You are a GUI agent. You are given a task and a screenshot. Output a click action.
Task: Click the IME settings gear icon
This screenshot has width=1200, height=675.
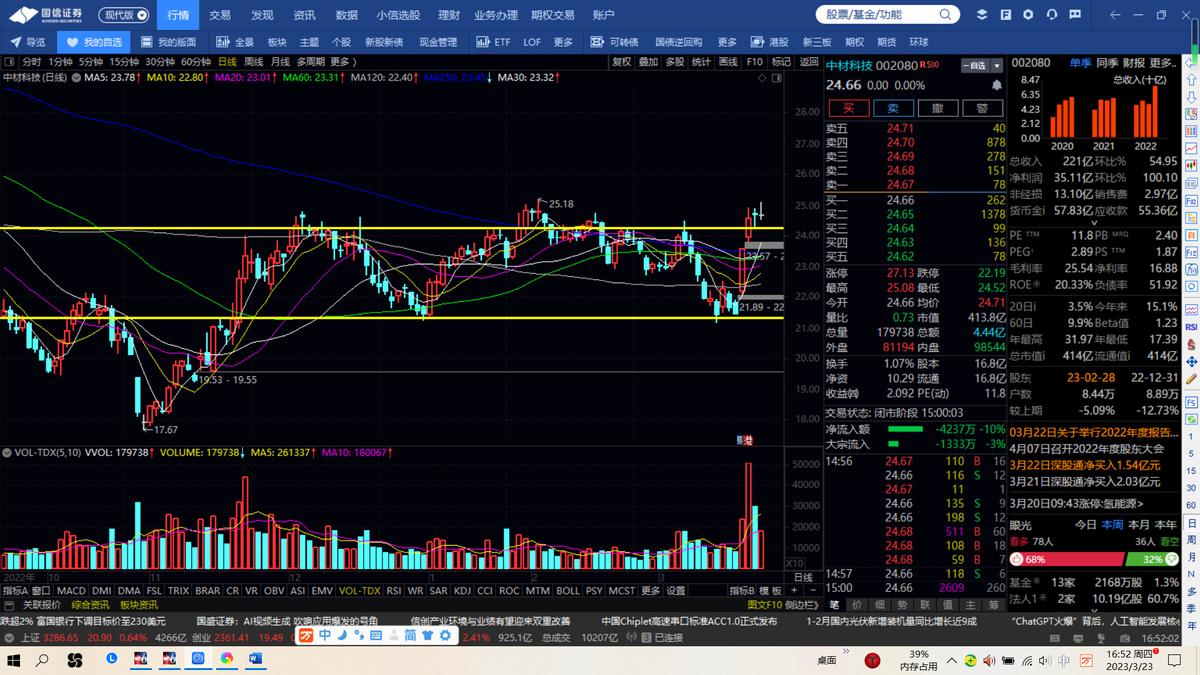coord(444,634)
